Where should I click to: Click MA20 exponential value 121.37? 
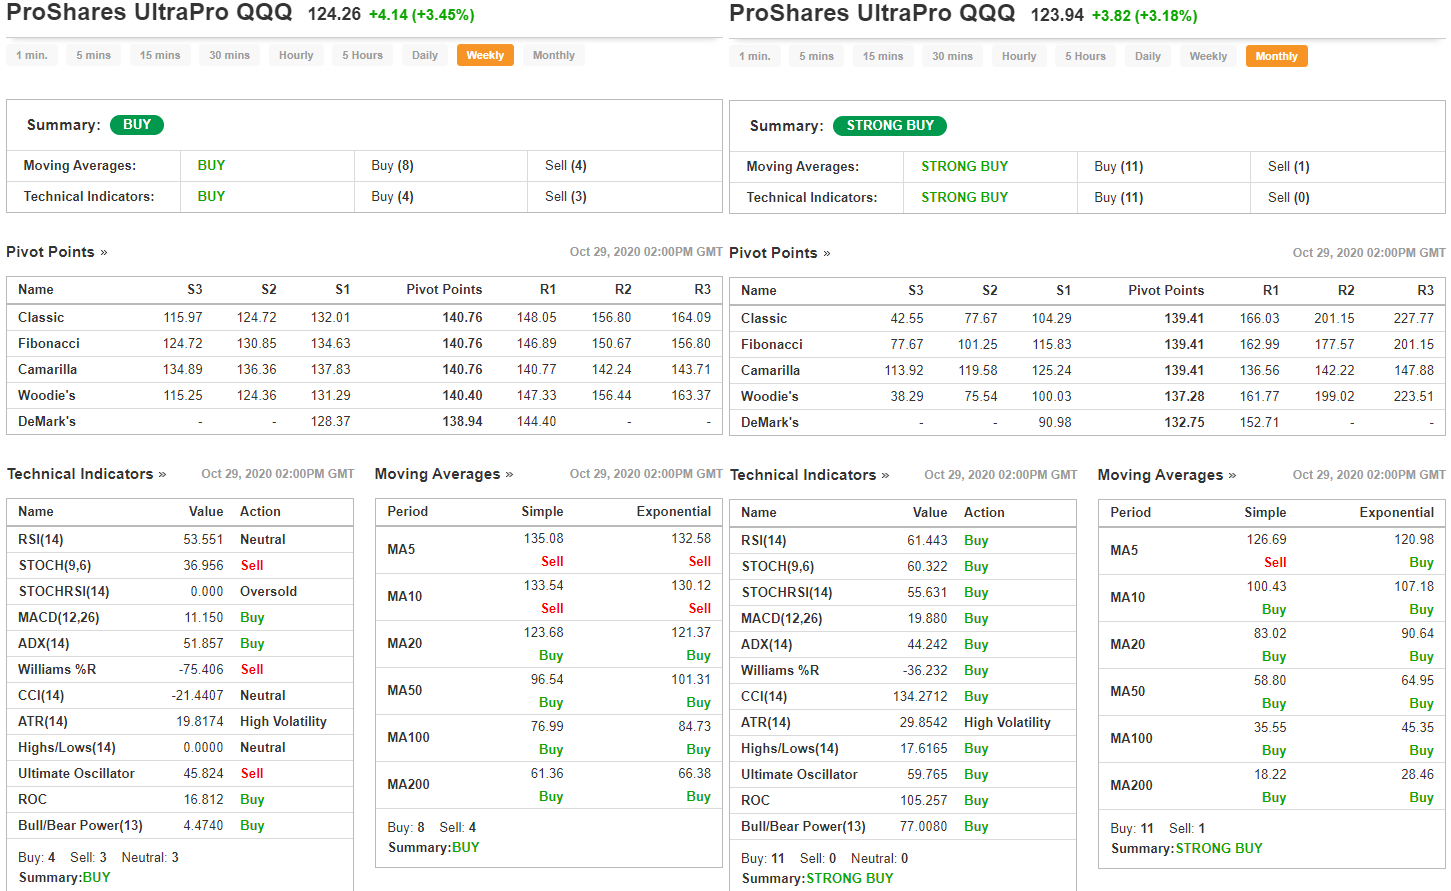tap(691, 632)
